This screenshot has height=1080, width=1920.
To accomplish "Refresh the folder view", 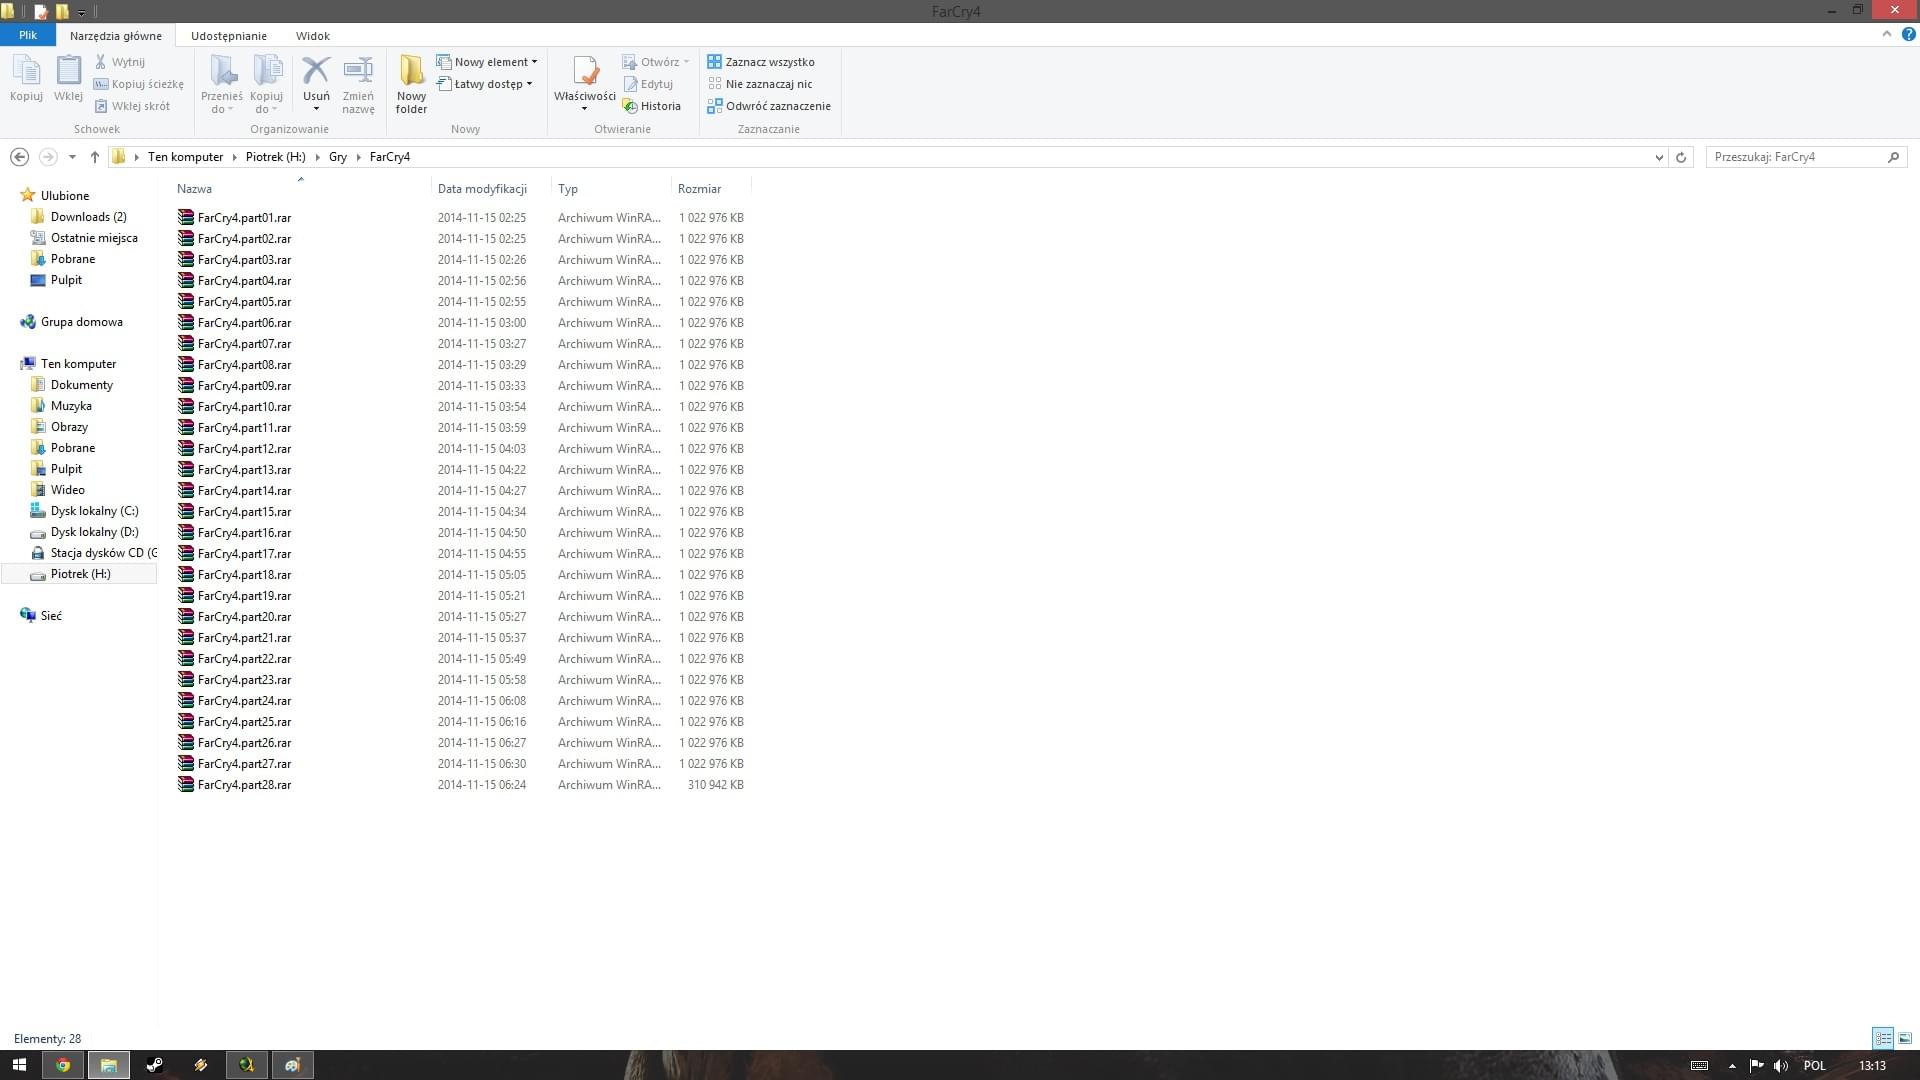I will click(x=1681, y=157).
